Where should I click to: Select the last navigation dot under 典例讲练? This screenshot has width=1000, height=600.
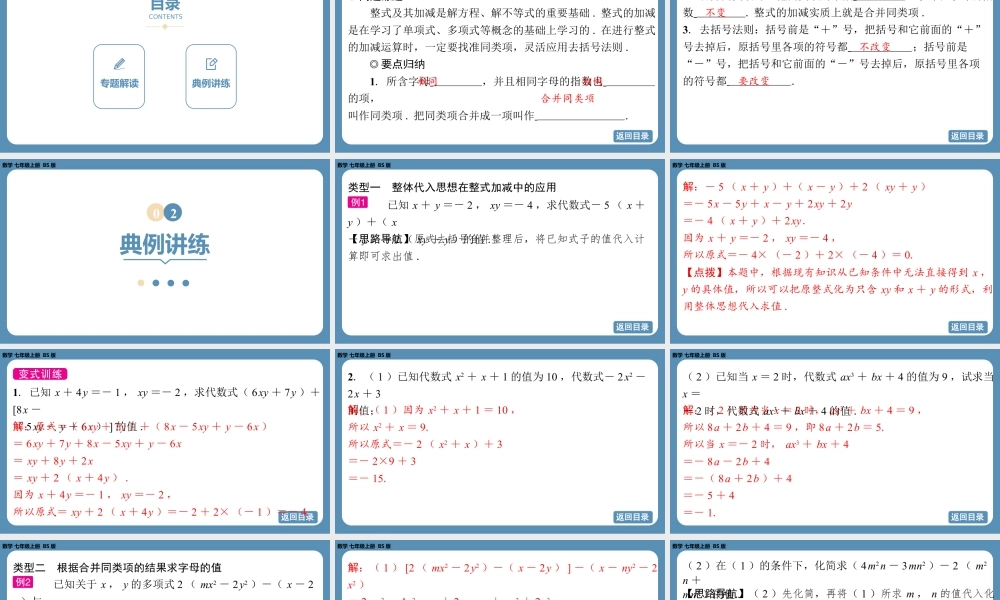point(186,282)
